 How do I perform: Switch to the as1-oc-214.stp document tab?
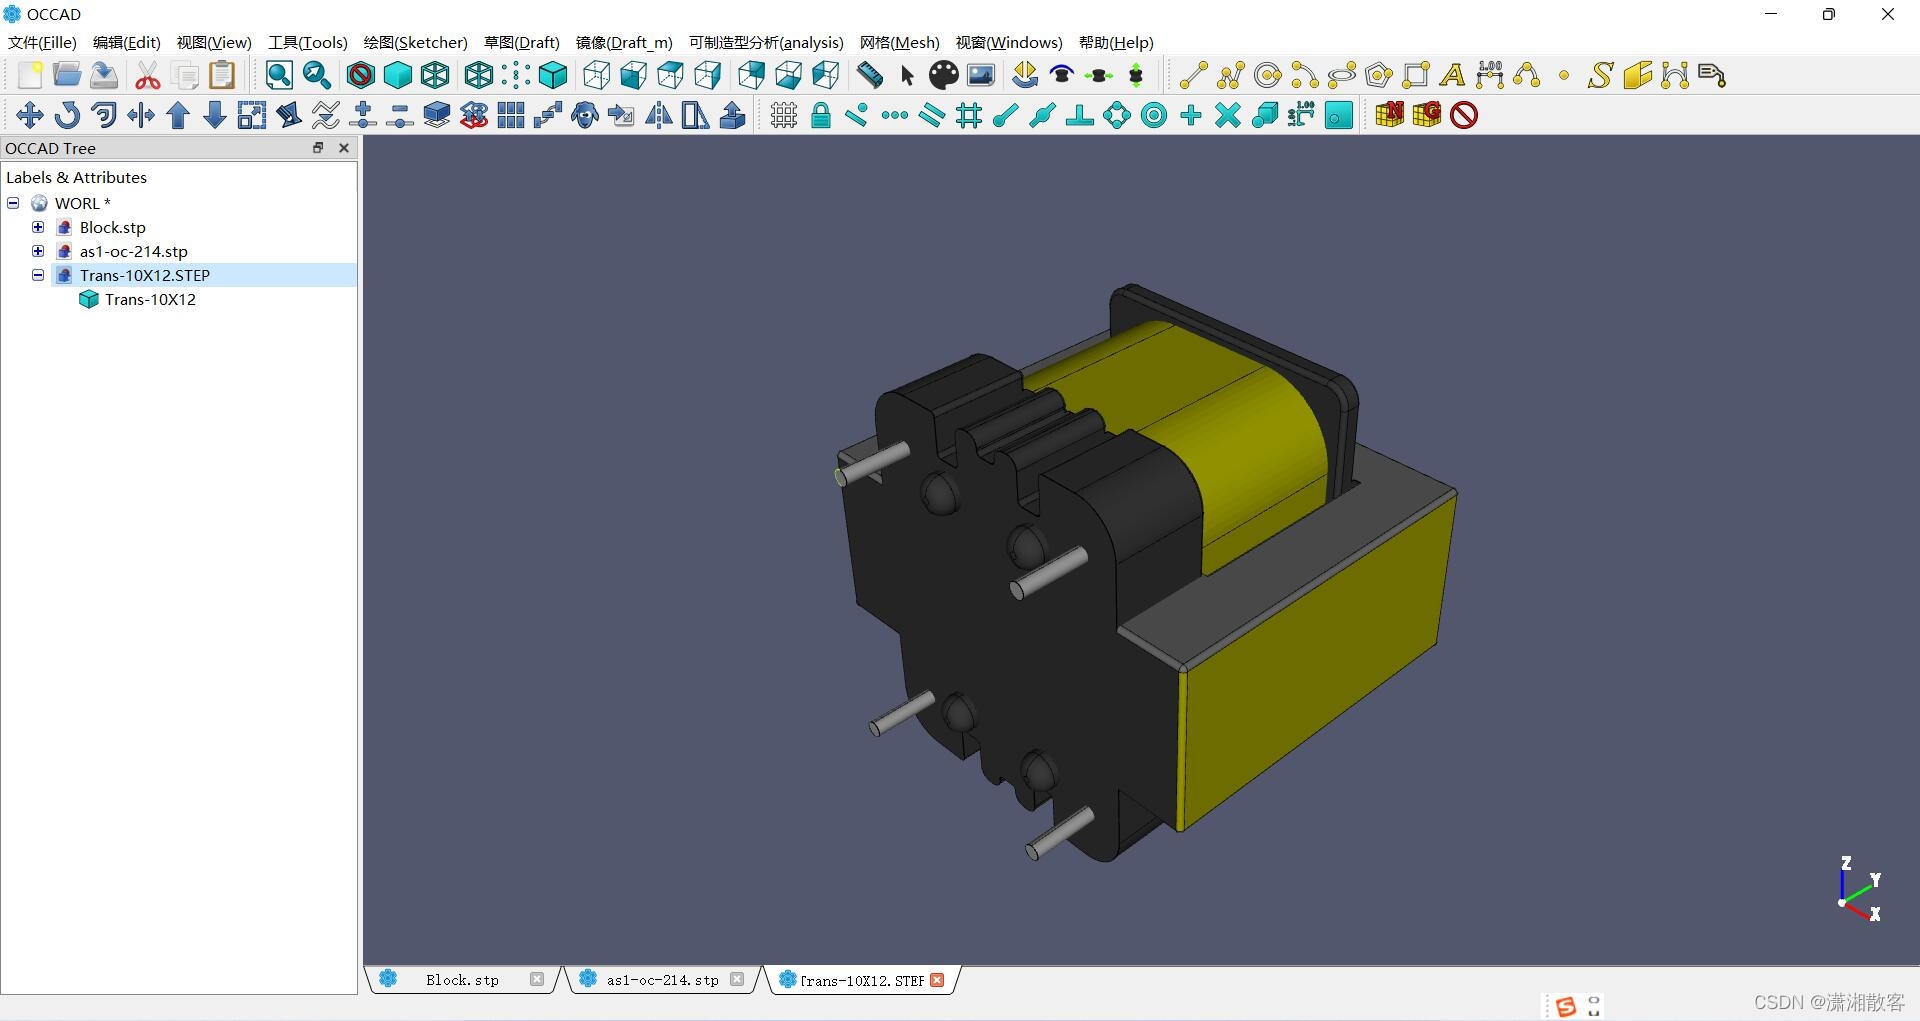tap(662, 980)
